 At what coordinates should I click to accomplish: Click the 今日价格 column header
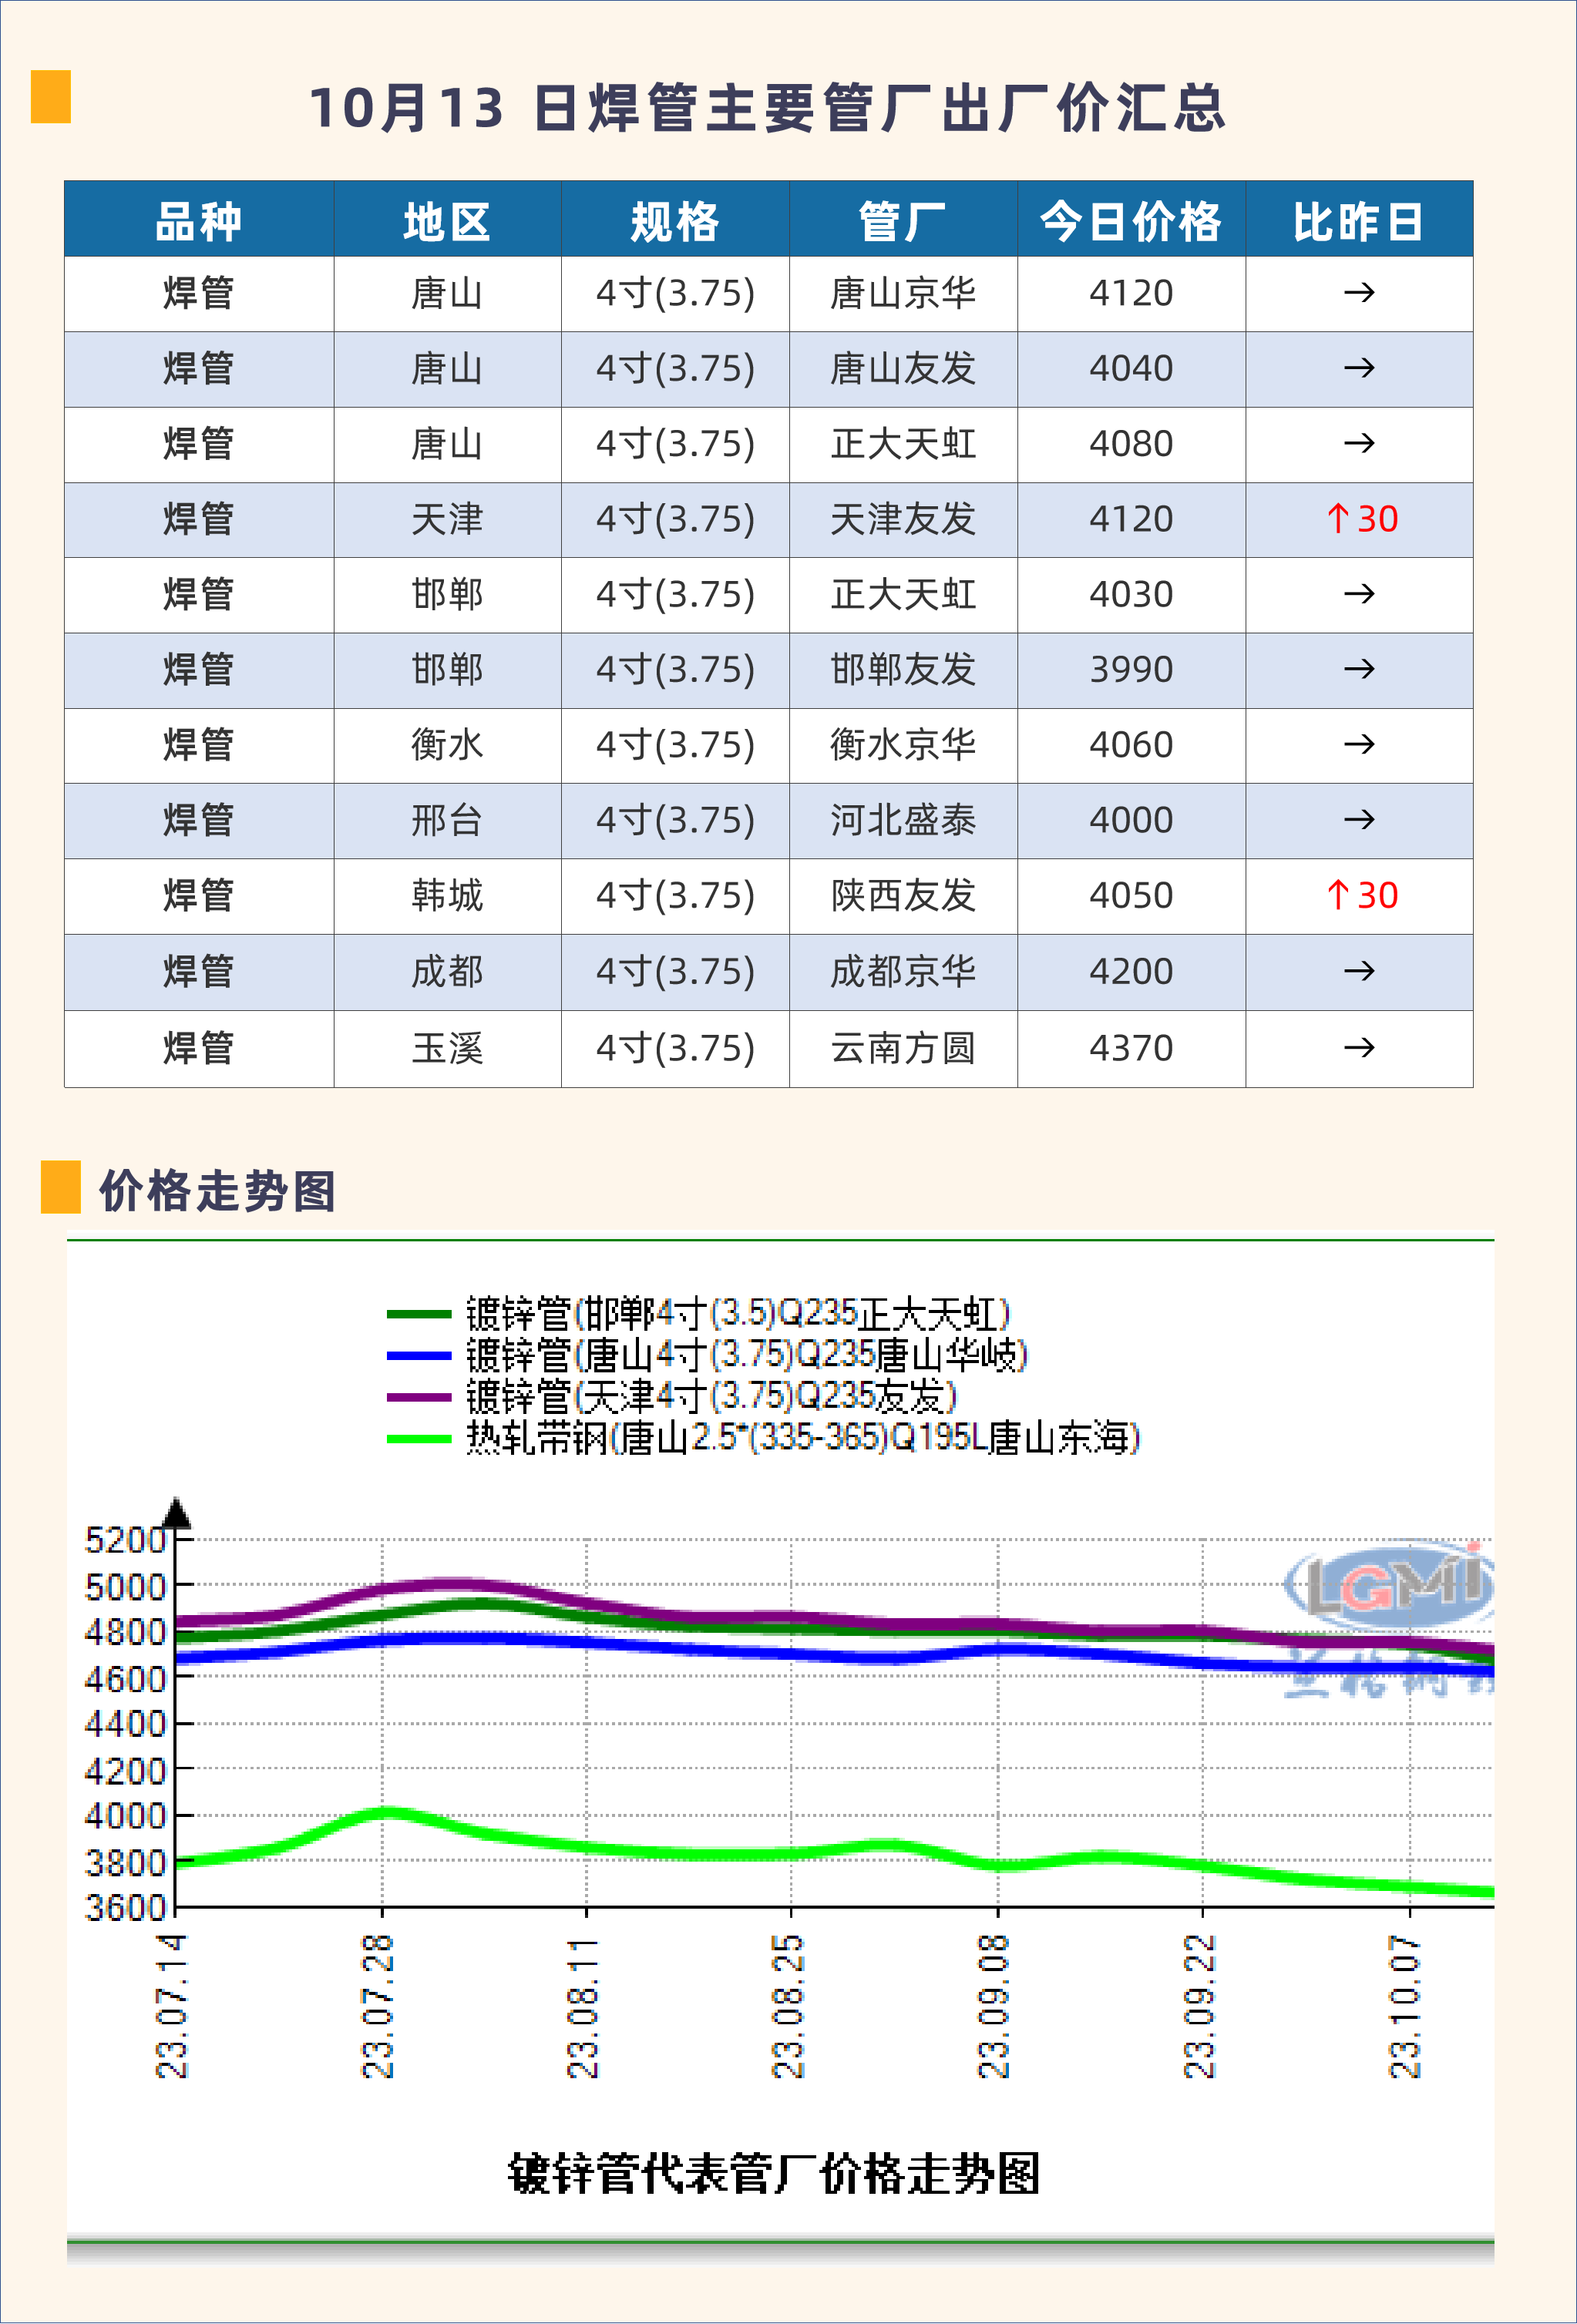pos(1130,221)
